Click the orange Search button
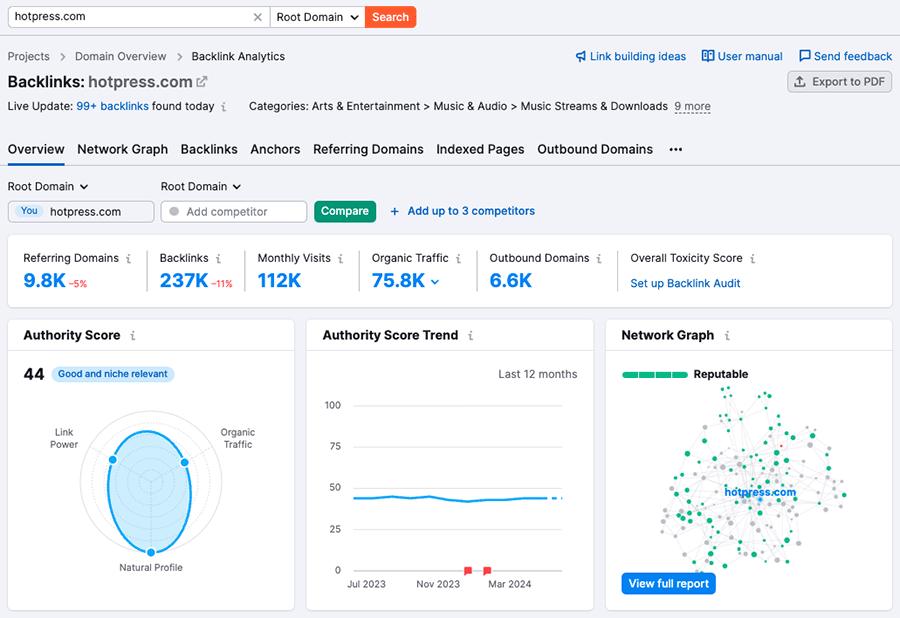This screenshot has width=900, height=618. click(x=390, y=17)
